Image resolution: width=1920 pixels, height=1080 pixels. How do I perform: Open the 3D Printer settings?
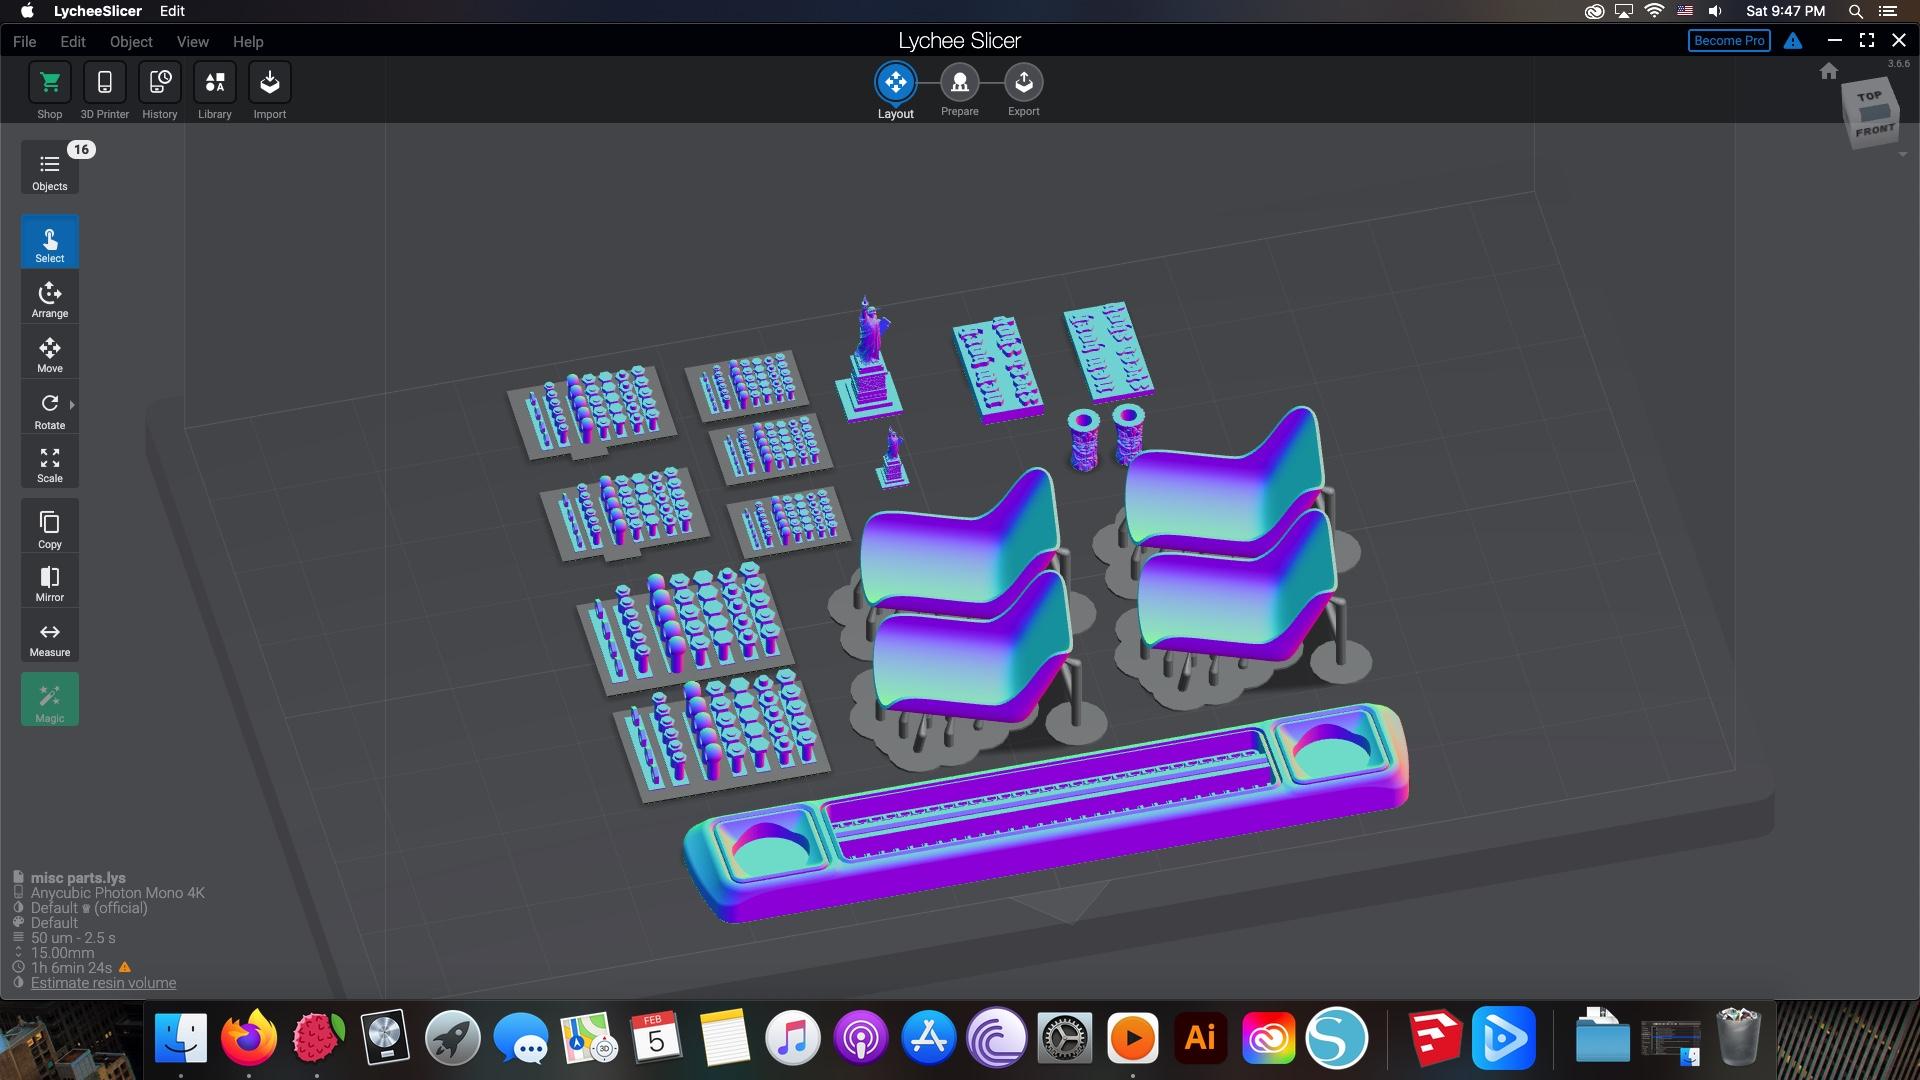click(104, 83)
